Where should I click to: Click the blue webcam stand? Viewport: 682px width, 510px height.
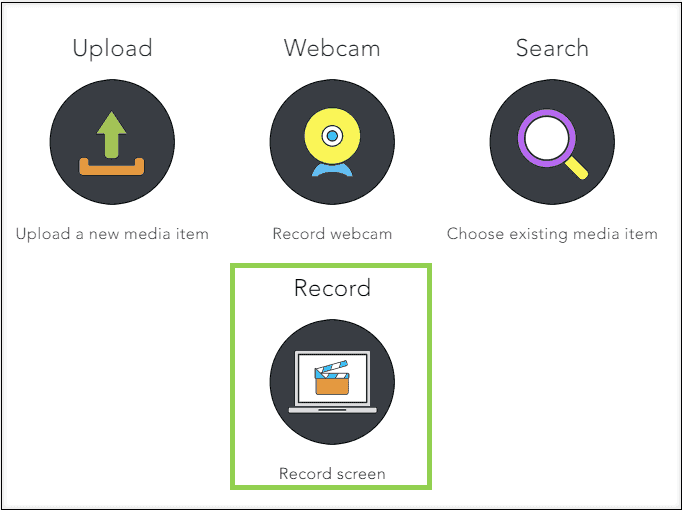pos(332,170)
